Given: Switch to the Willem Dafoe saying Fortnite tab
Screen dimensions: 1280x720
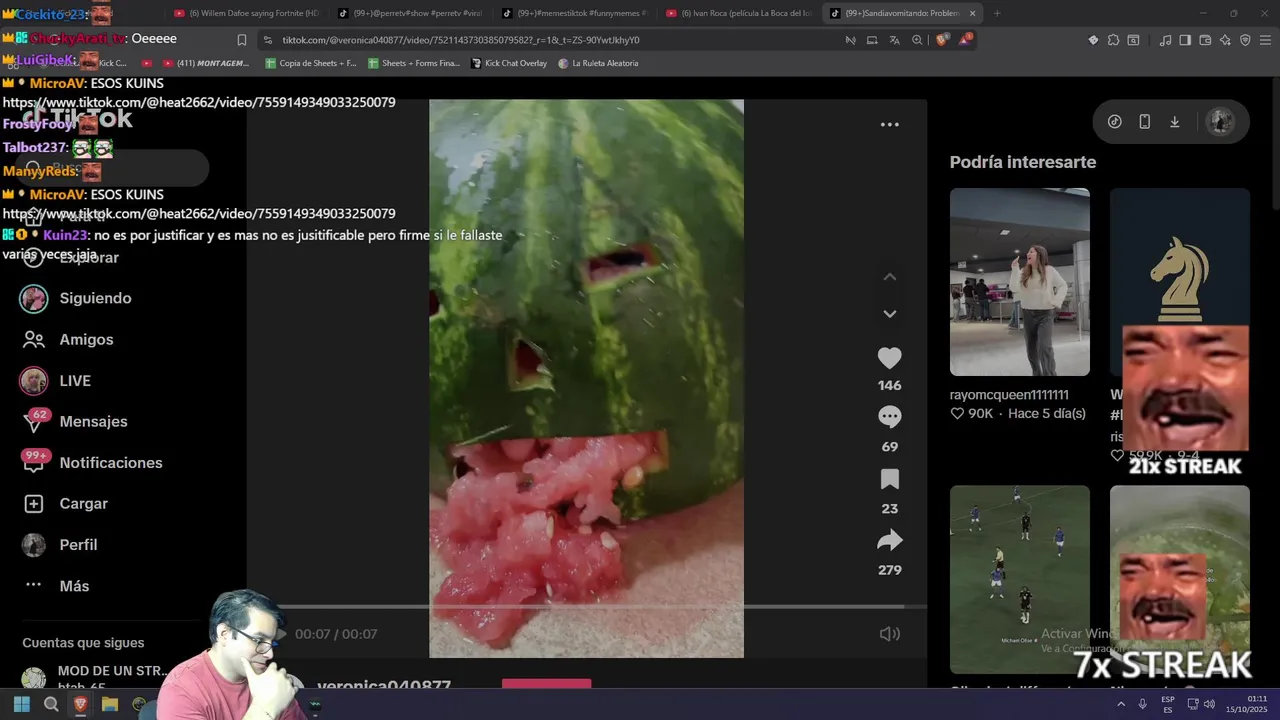Looking at the screenshot, I should (x=246, y=13).
